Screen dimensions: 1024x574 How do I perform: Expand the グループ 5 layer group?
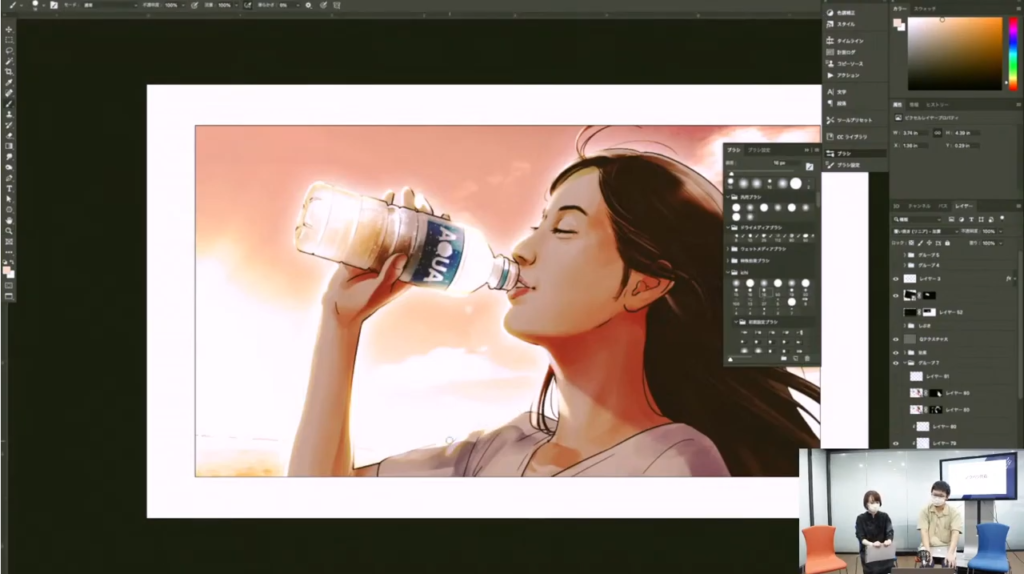click(904, 255)
